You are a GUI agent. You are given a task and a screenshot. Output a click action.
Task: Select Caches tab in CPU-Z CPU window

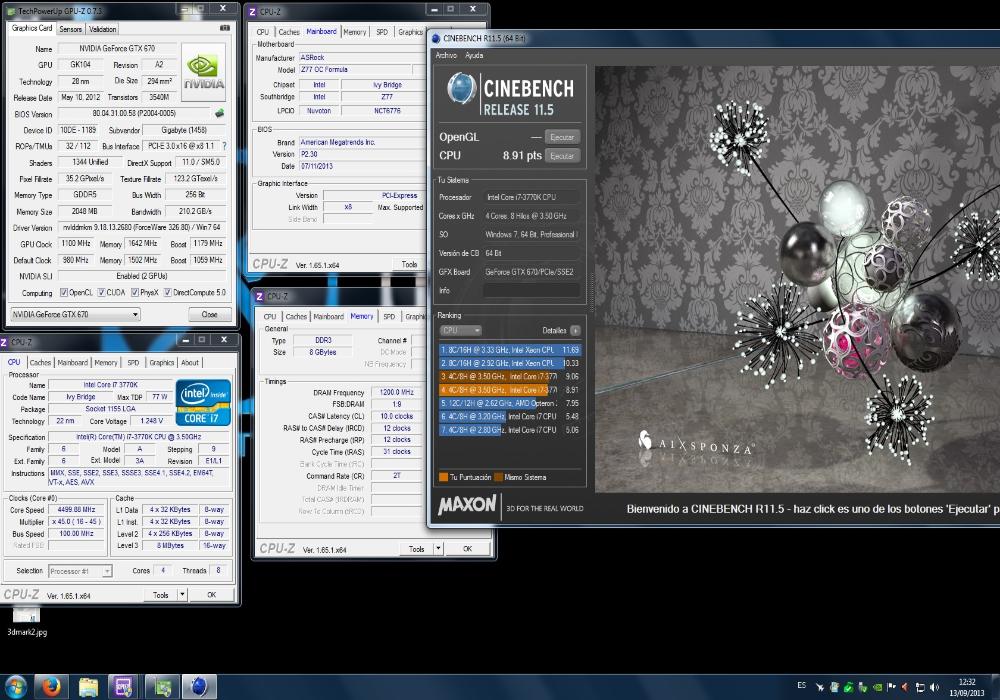pyautogui.click(x=40, y=363)
